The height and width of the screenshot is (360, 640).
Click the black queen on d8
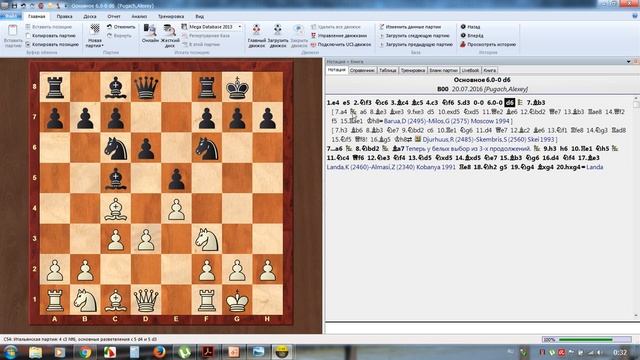(146, 87)
